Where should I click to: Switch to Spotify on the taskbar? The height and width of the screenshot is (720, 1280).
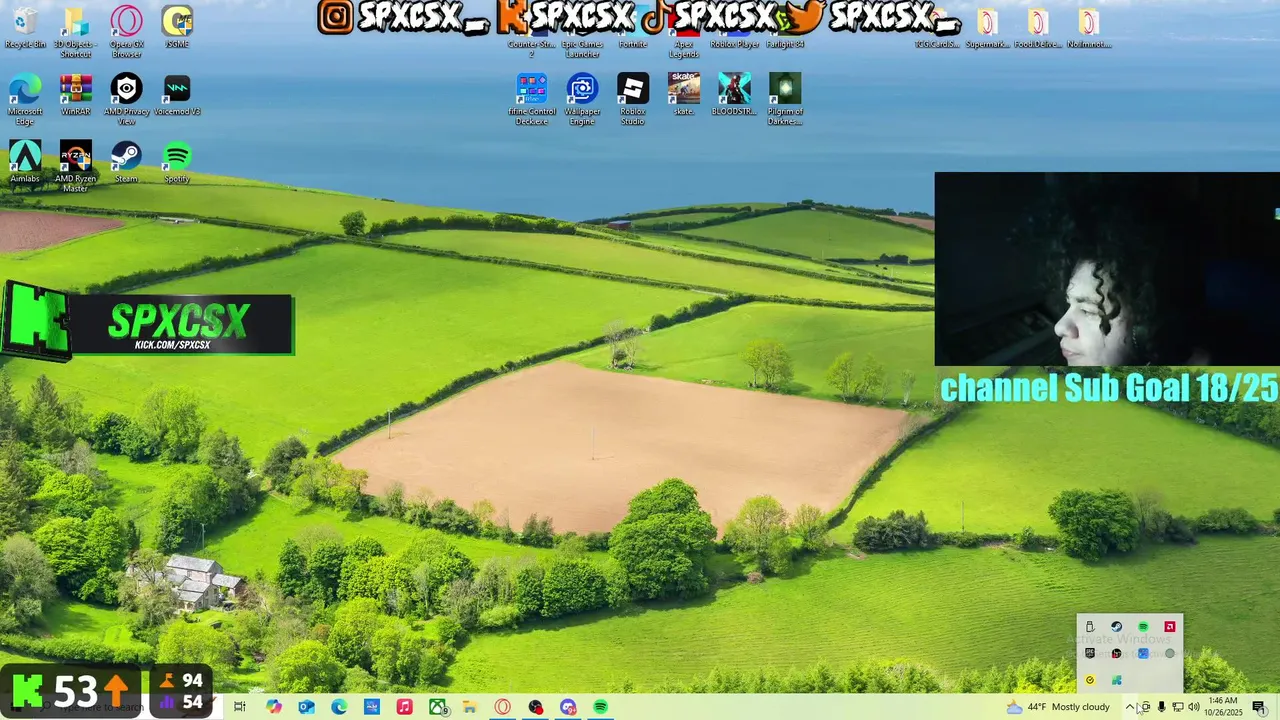600,707
